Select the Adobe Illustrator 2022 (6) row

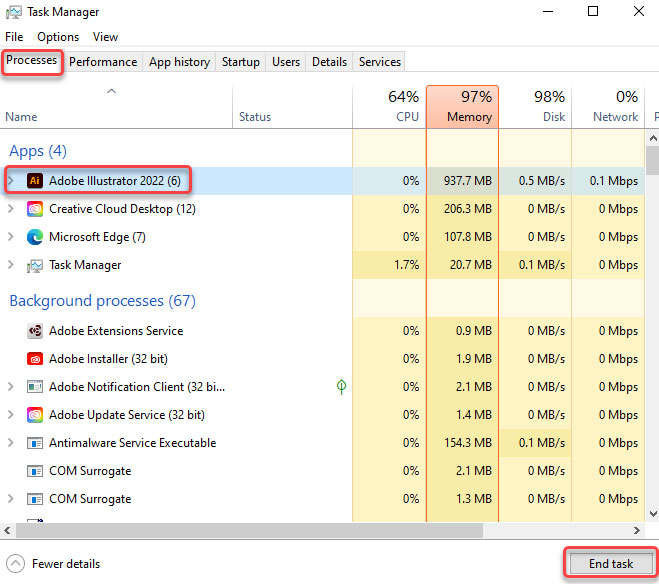pos(323,181)
